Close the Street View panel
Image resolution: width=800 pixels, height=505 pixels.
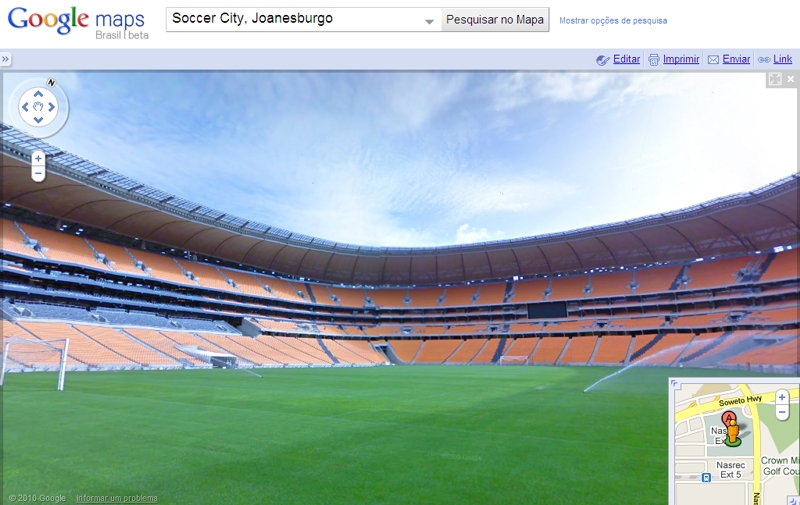point(791,79)
